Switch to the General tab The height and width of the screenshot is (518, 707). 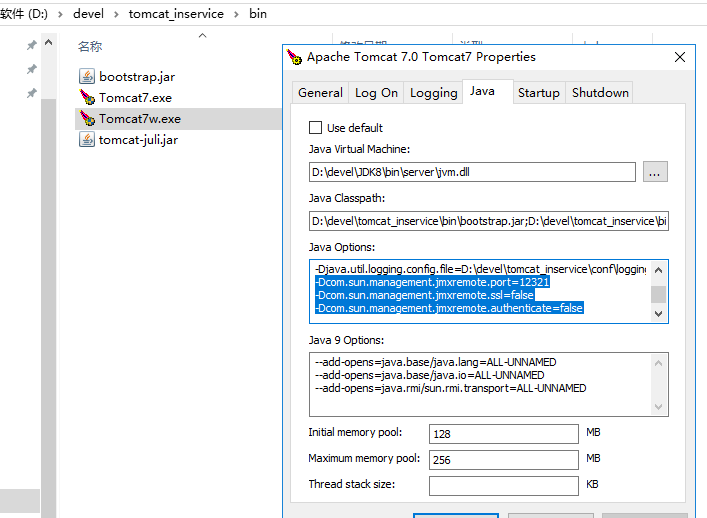click(320, 93)
